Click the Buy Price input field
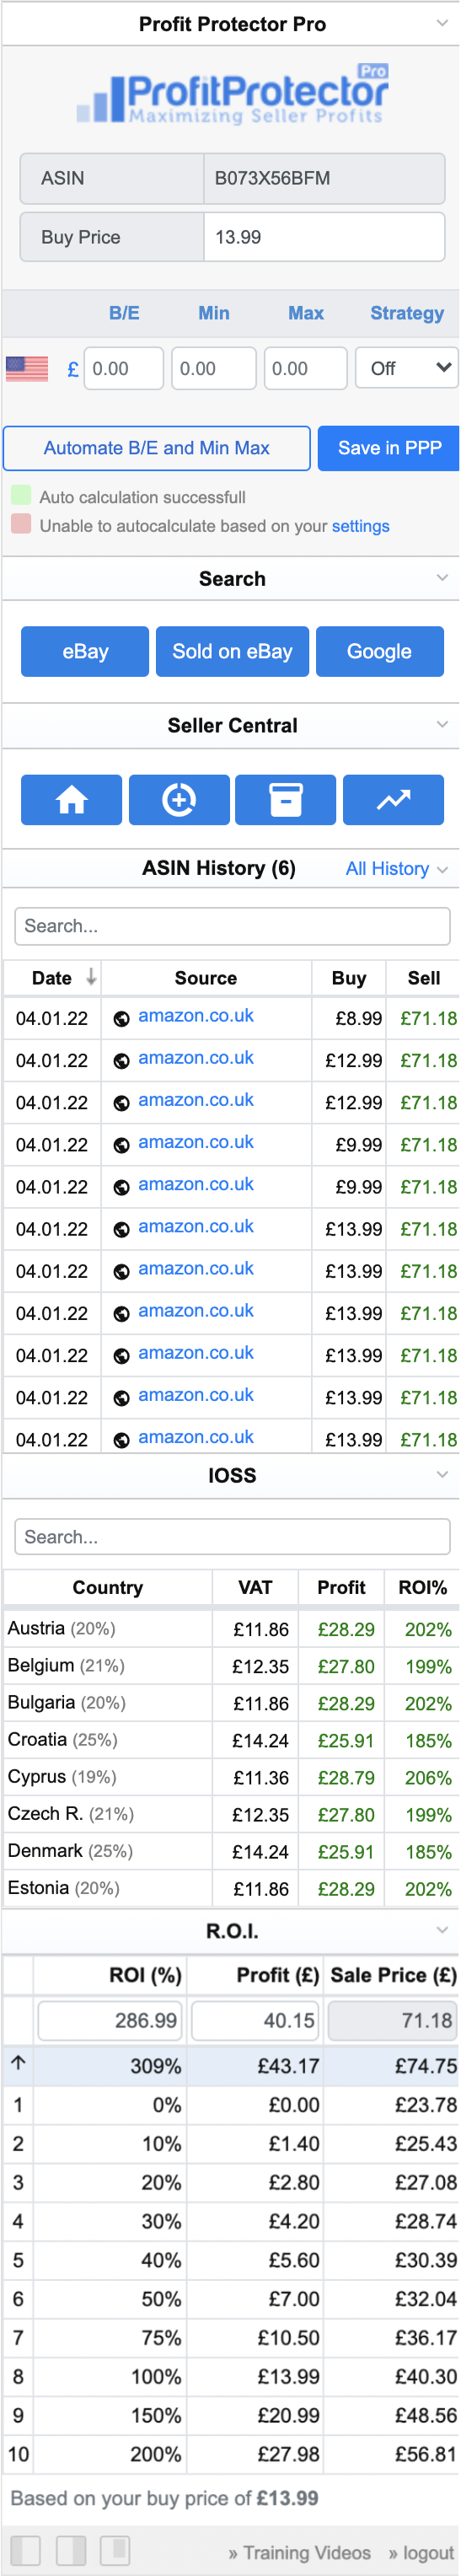This screenshot has width=461, height=2576. (x=324, y=237)
